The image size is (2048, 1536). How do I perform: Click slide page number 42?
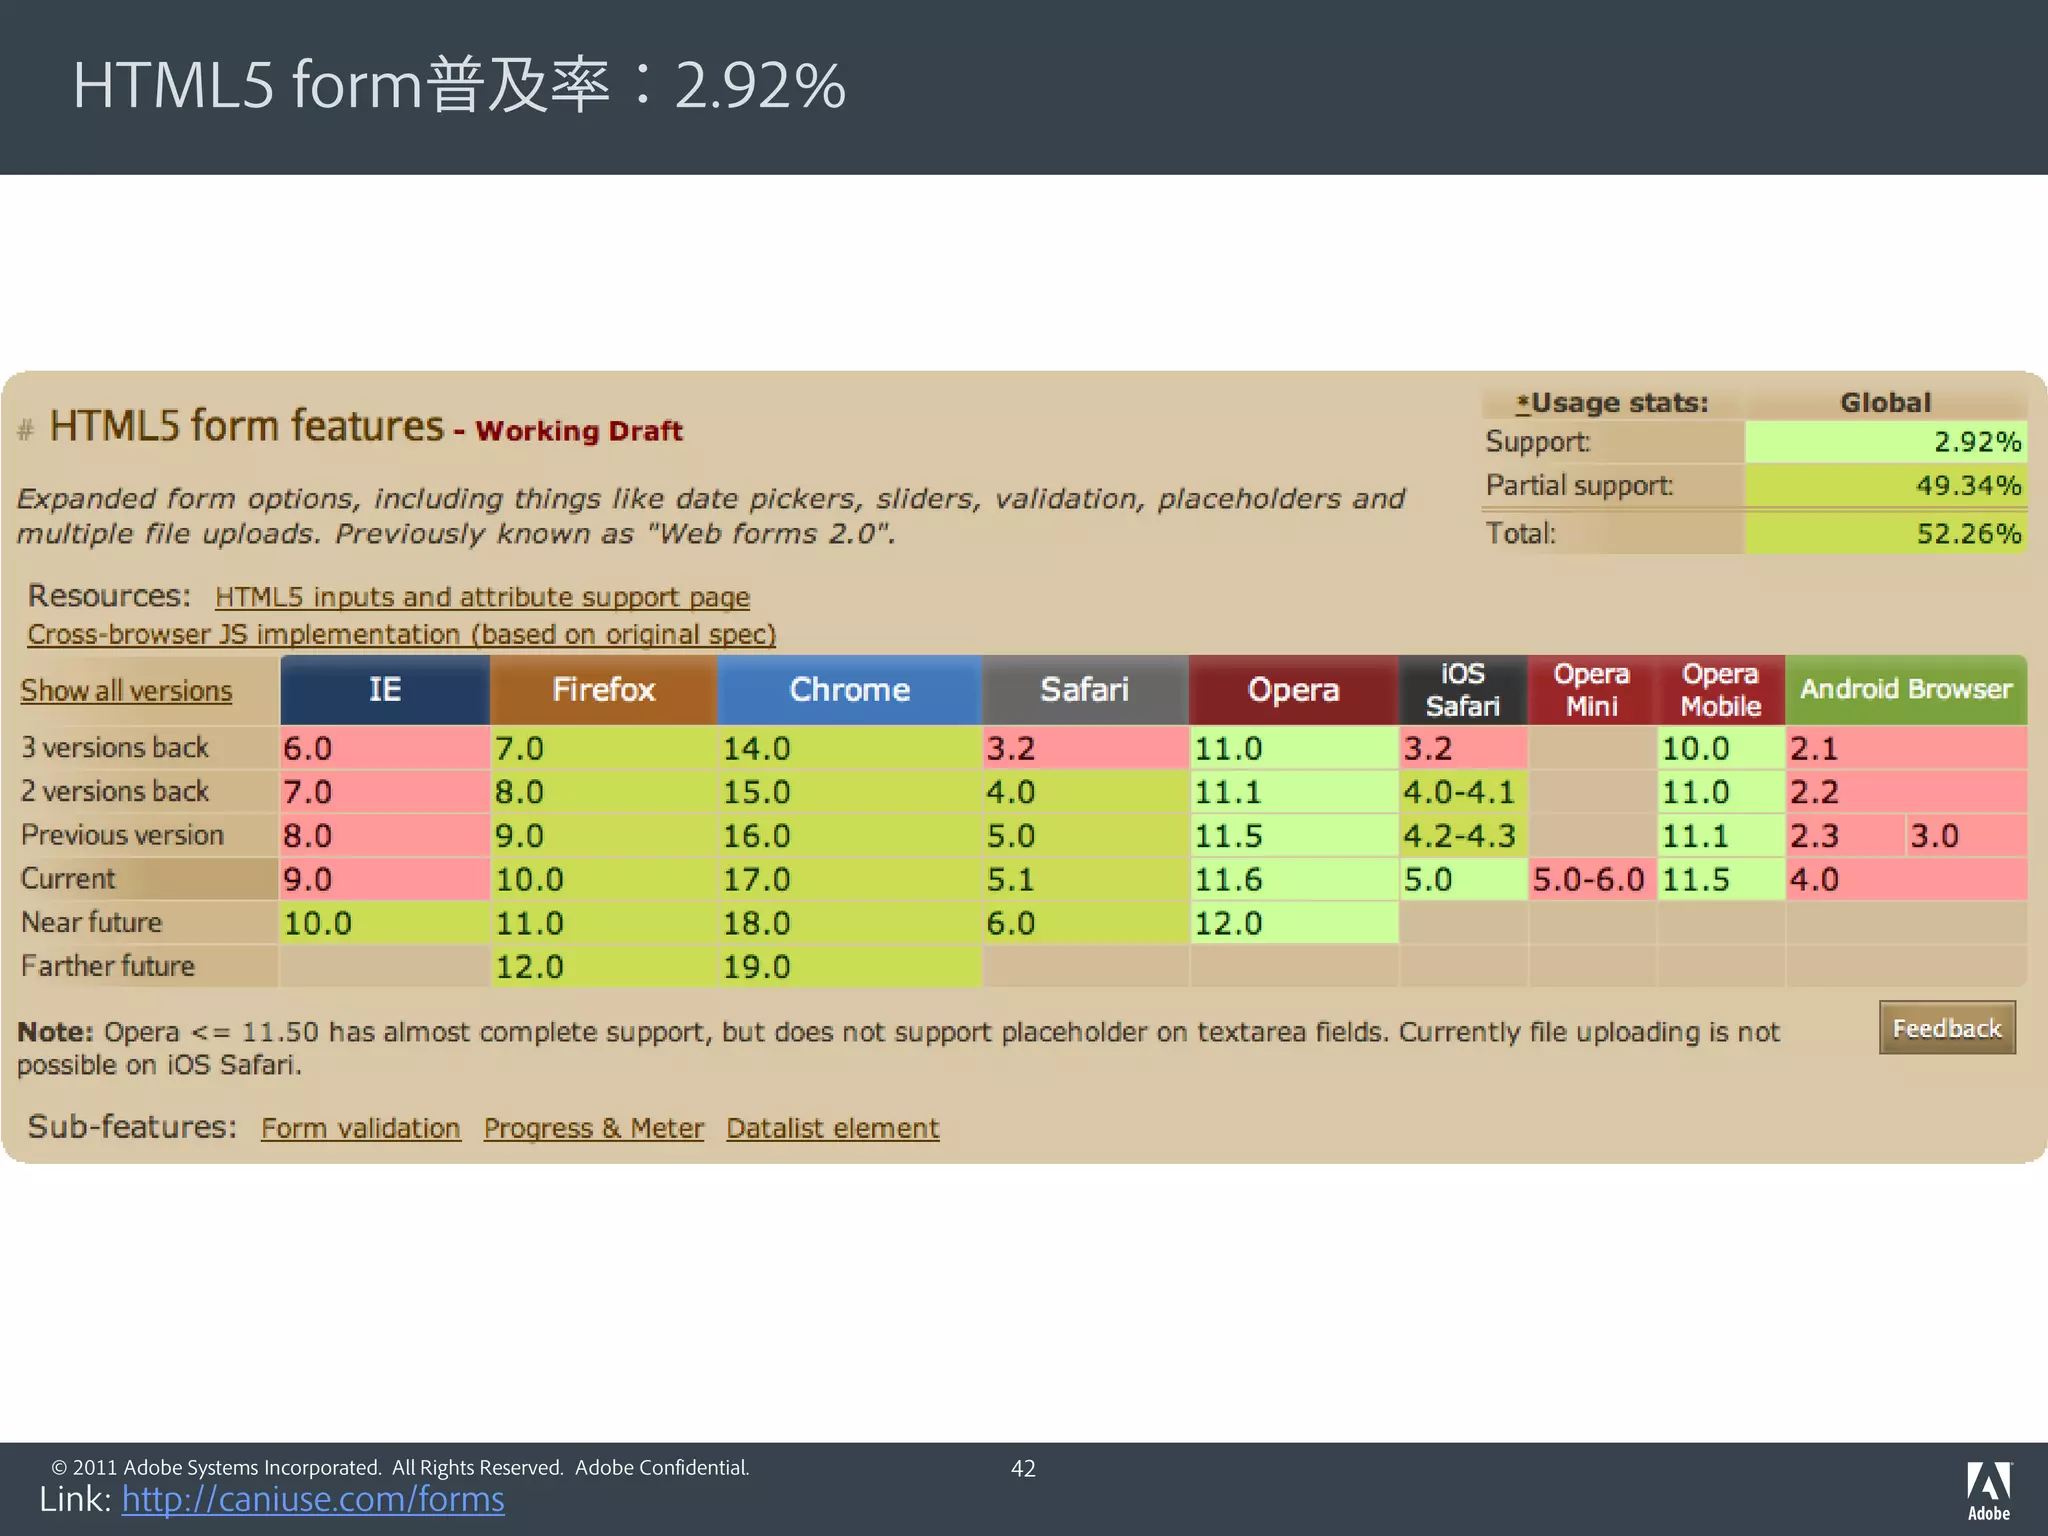click(1023, 1468)
